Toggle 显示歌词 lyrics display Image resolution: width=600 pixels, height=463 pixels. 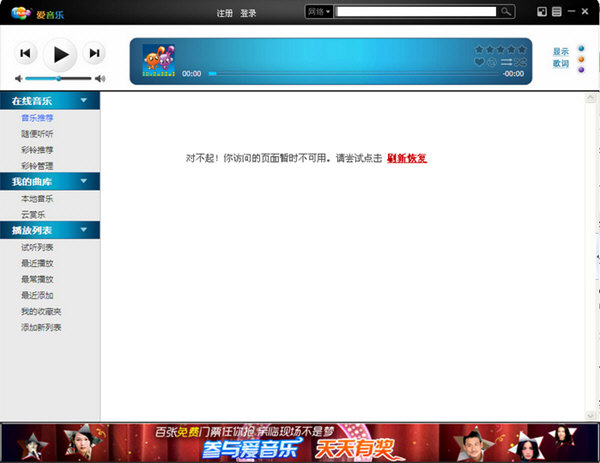click(x=560, y=58)
